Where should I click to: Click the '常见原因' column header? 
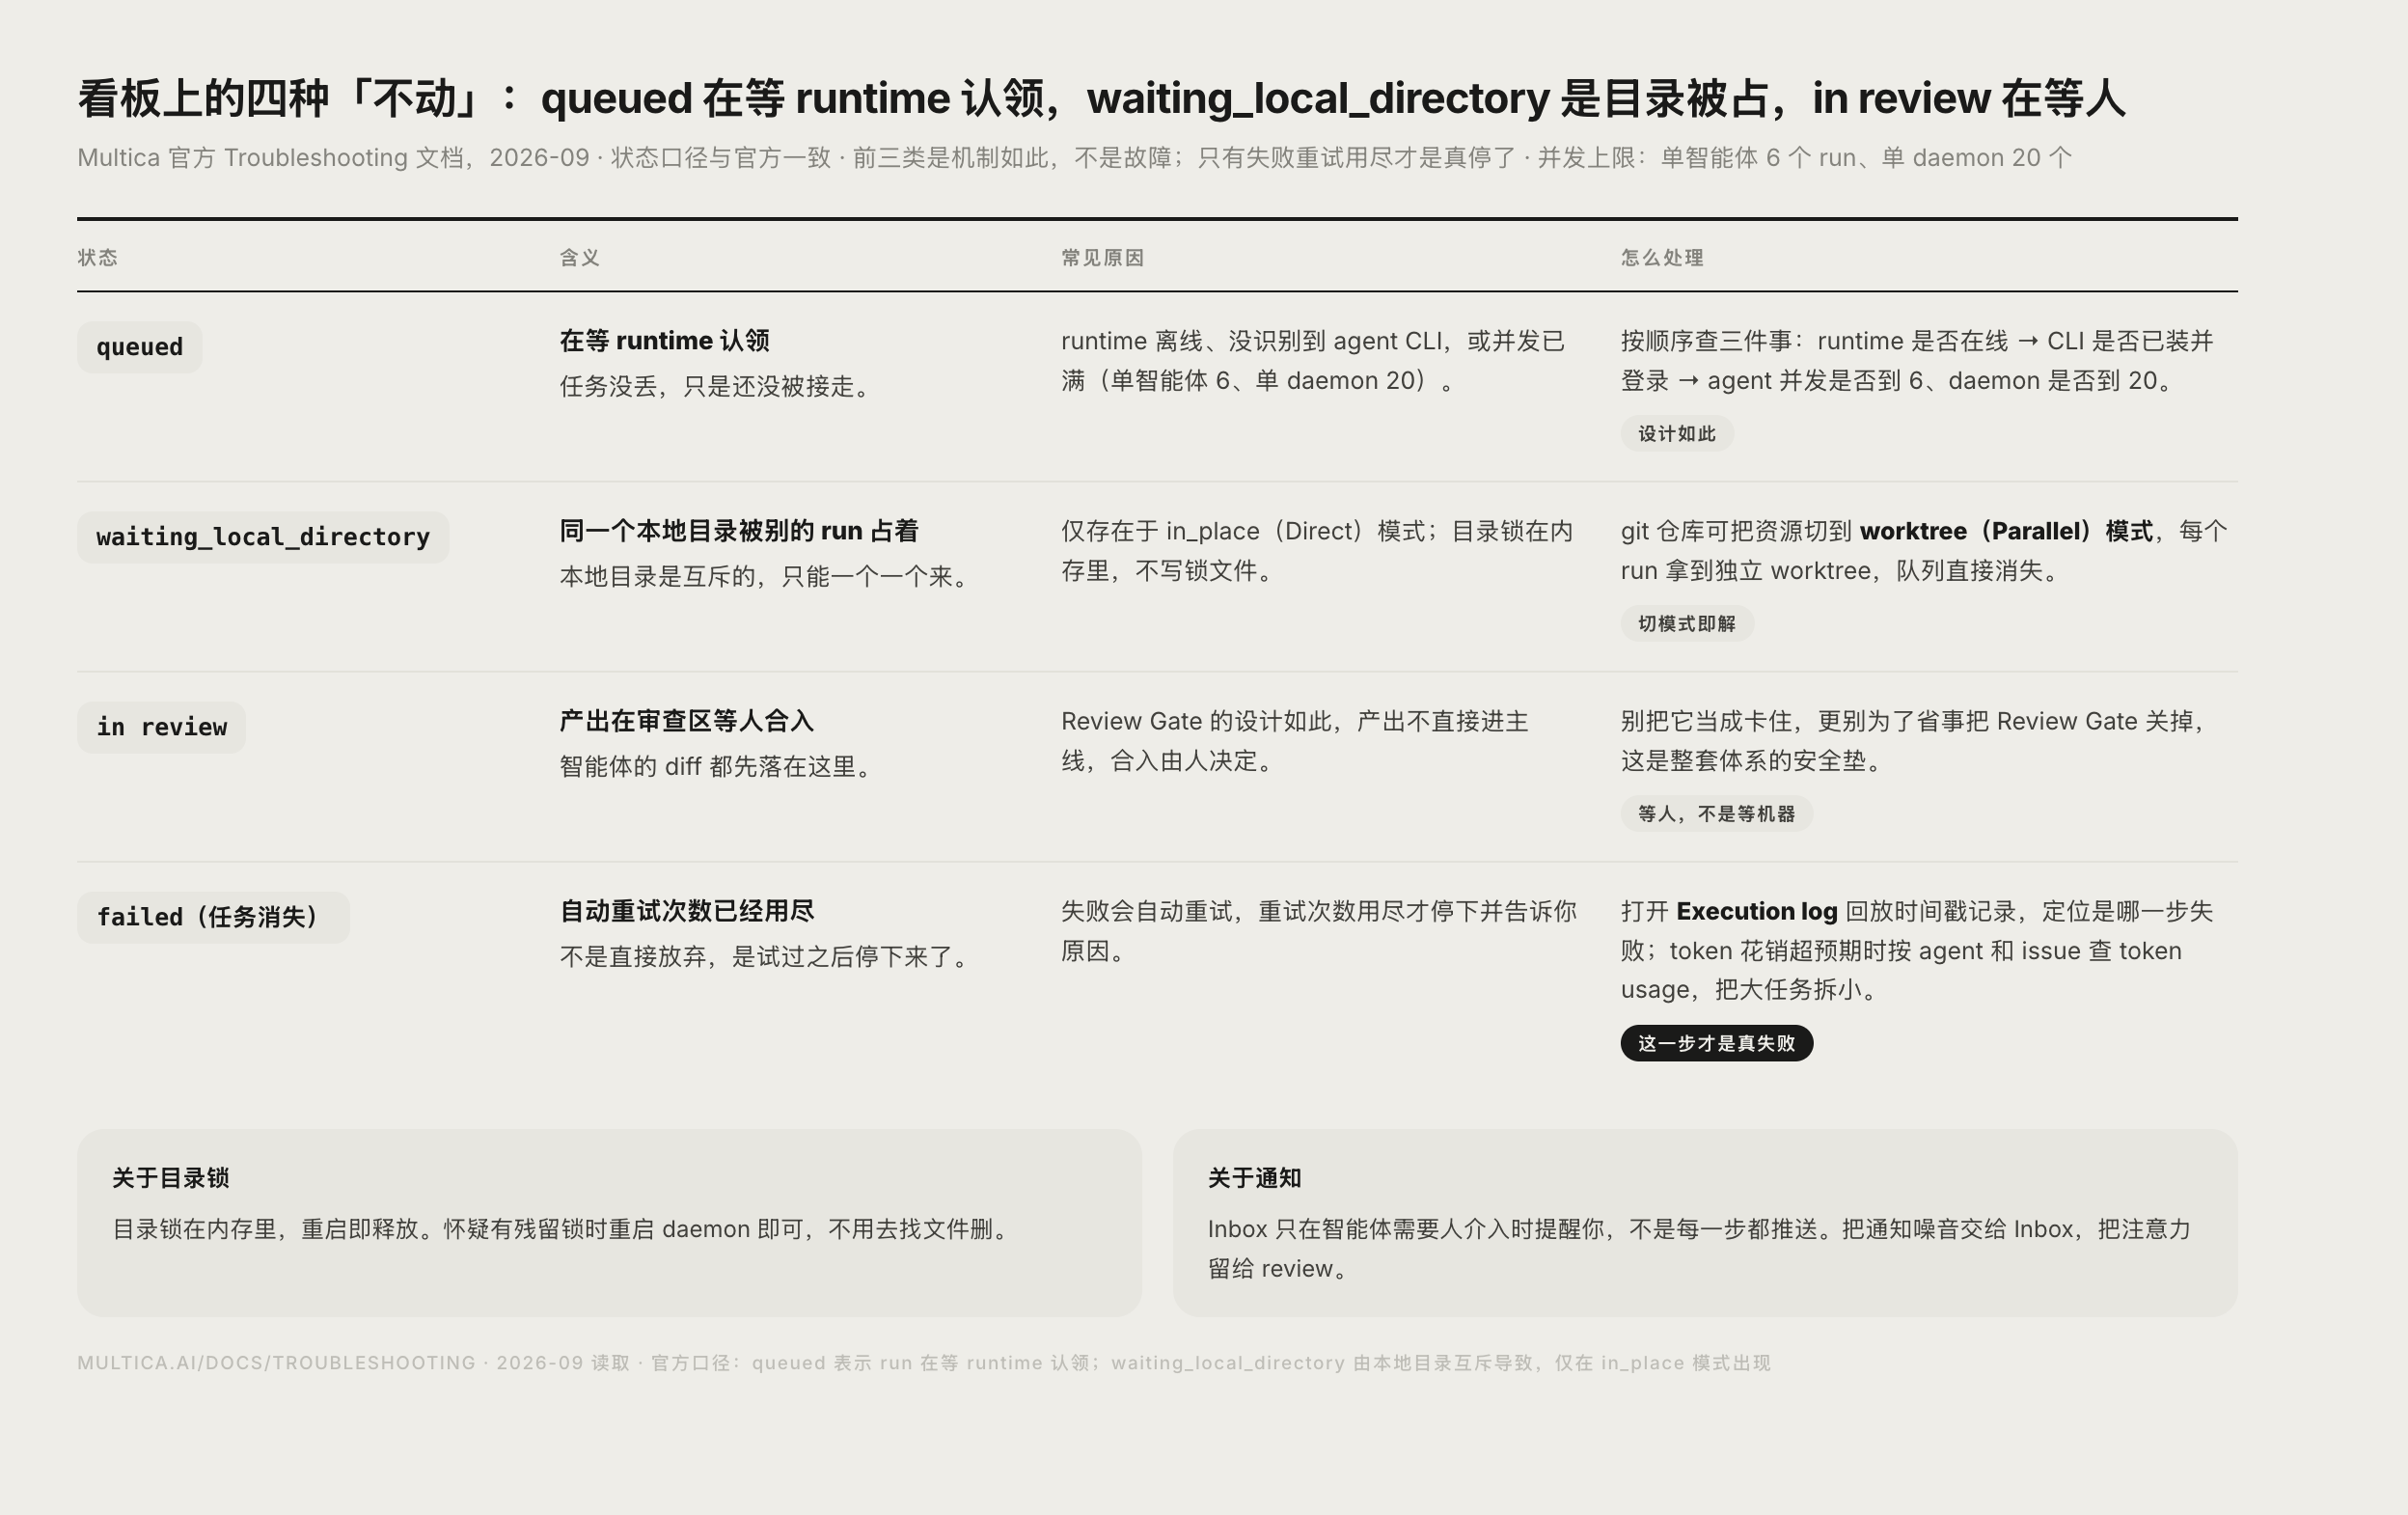click(1103, 257)
